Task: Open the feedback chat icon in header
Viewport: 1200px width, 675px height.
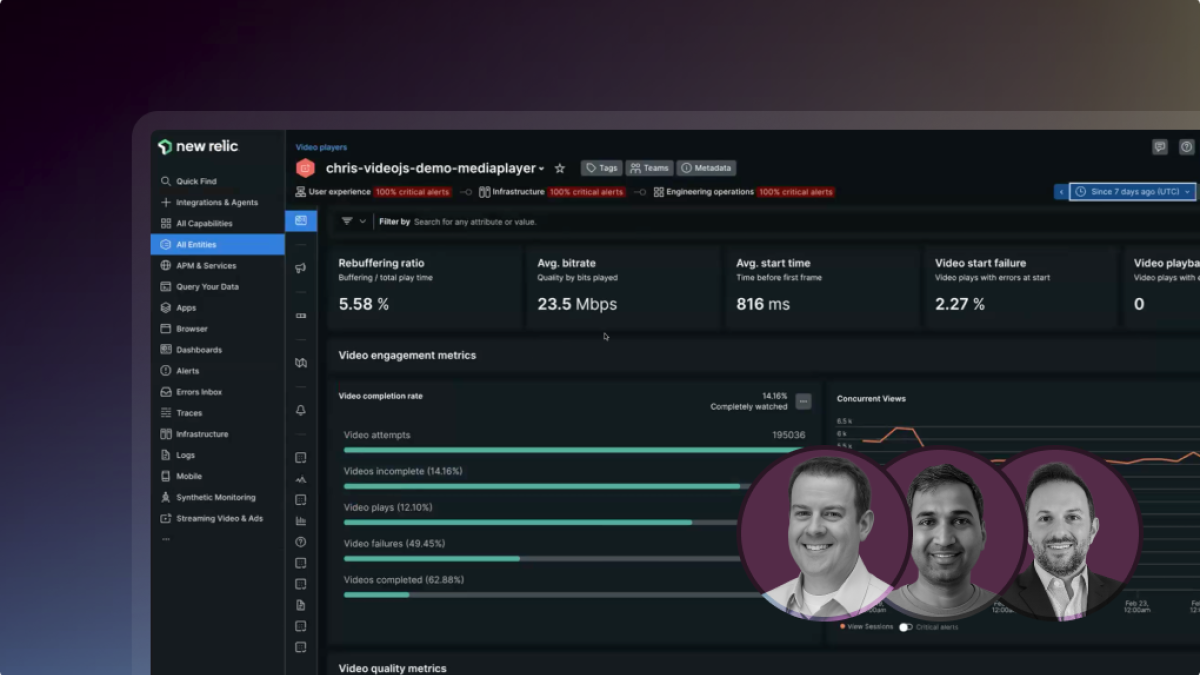Action: tap(1160, 147)
